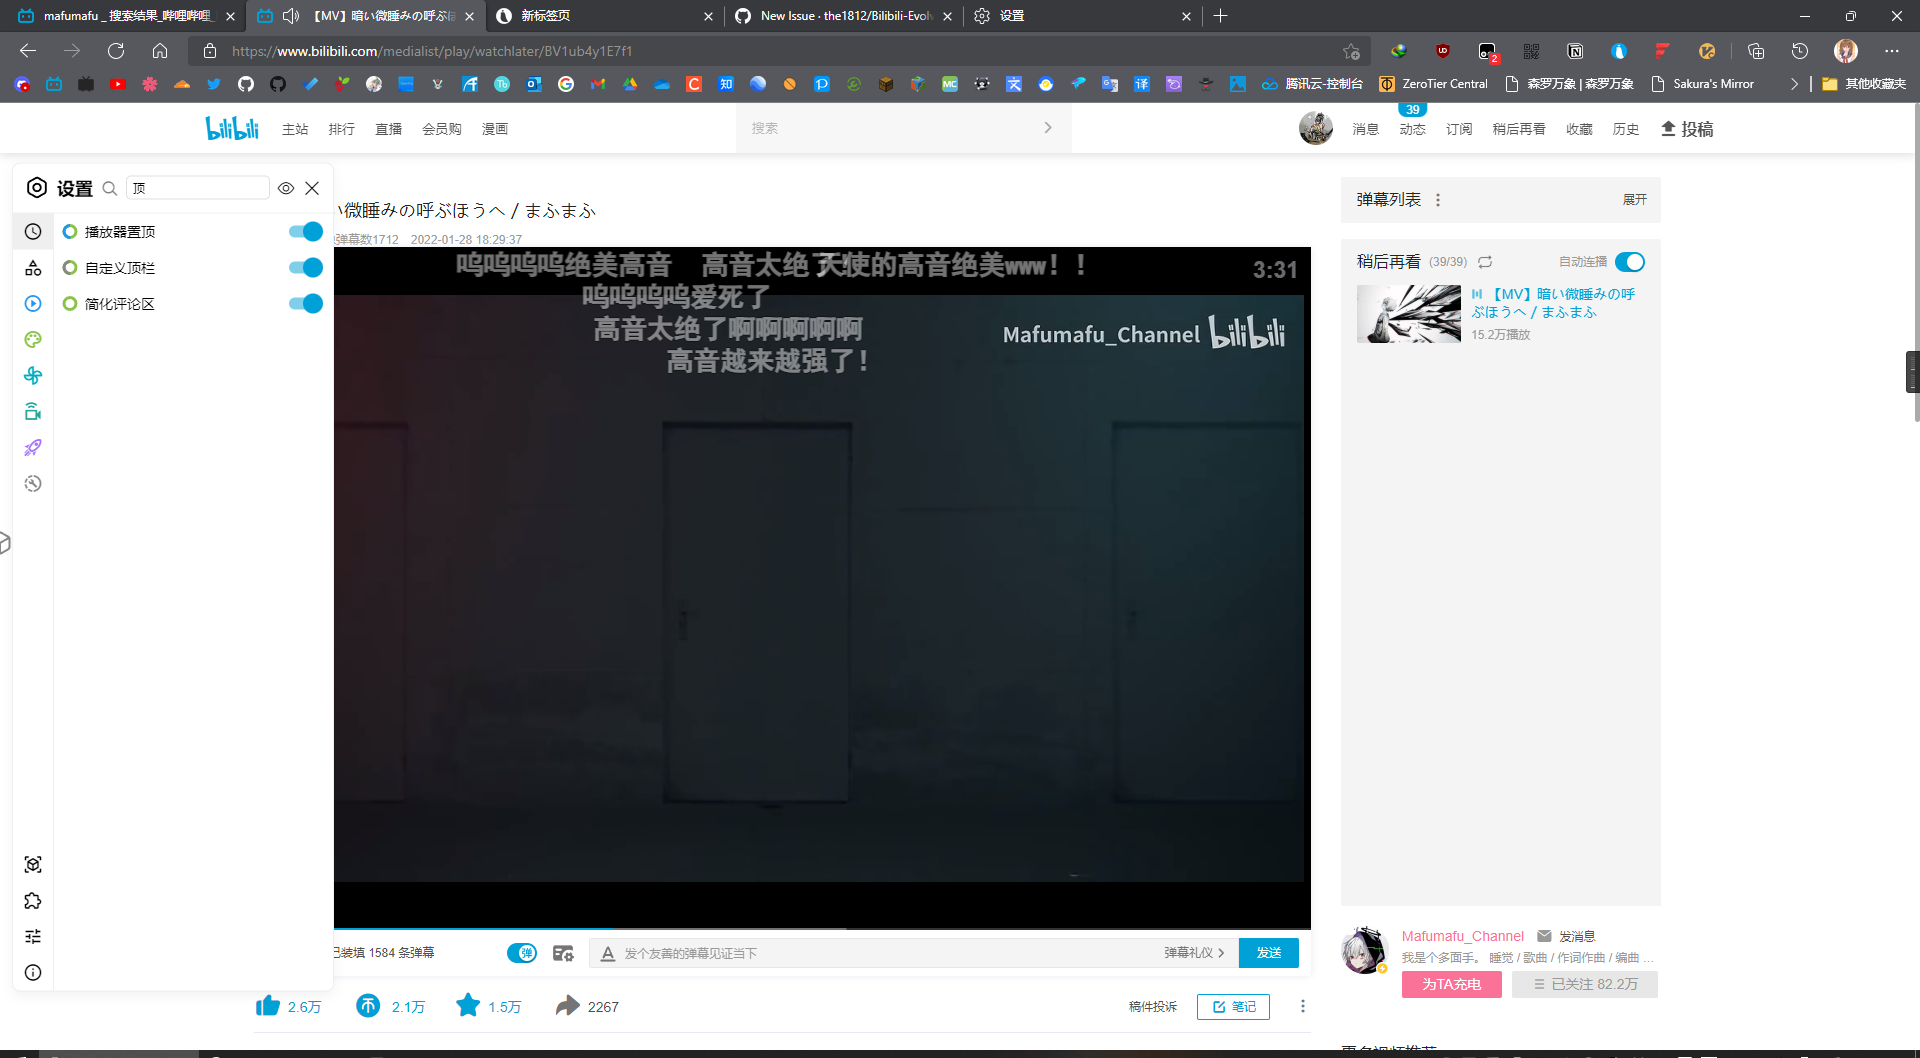Open the sliders adjustment icon in settings sidebar
Viewport: 1920px width, 1058px height.
point(33,937)
